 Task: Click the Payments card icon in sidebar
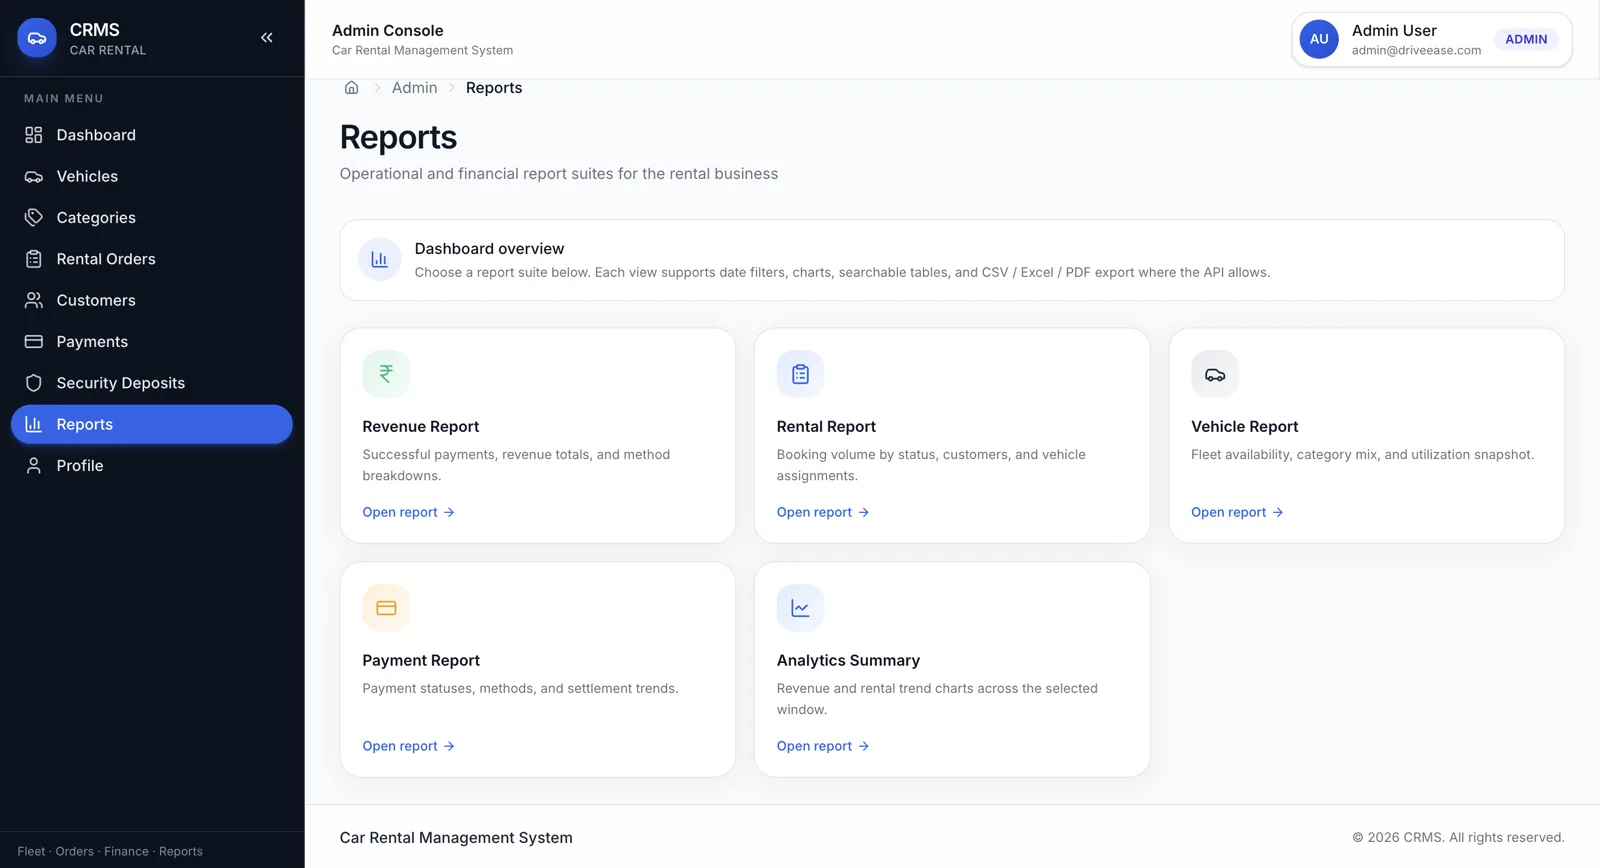click(34, 342)
